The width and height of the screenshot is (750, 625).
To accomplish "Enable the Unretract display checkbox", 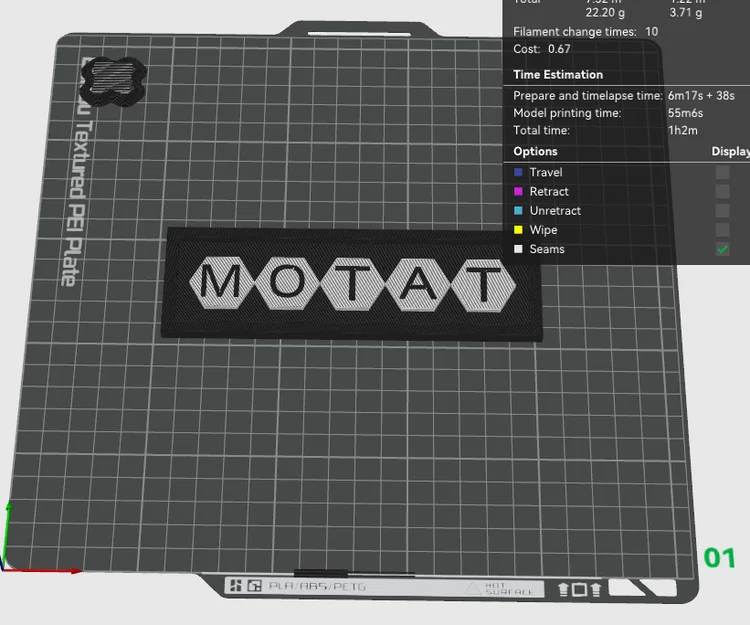I will tap(722, 210).
